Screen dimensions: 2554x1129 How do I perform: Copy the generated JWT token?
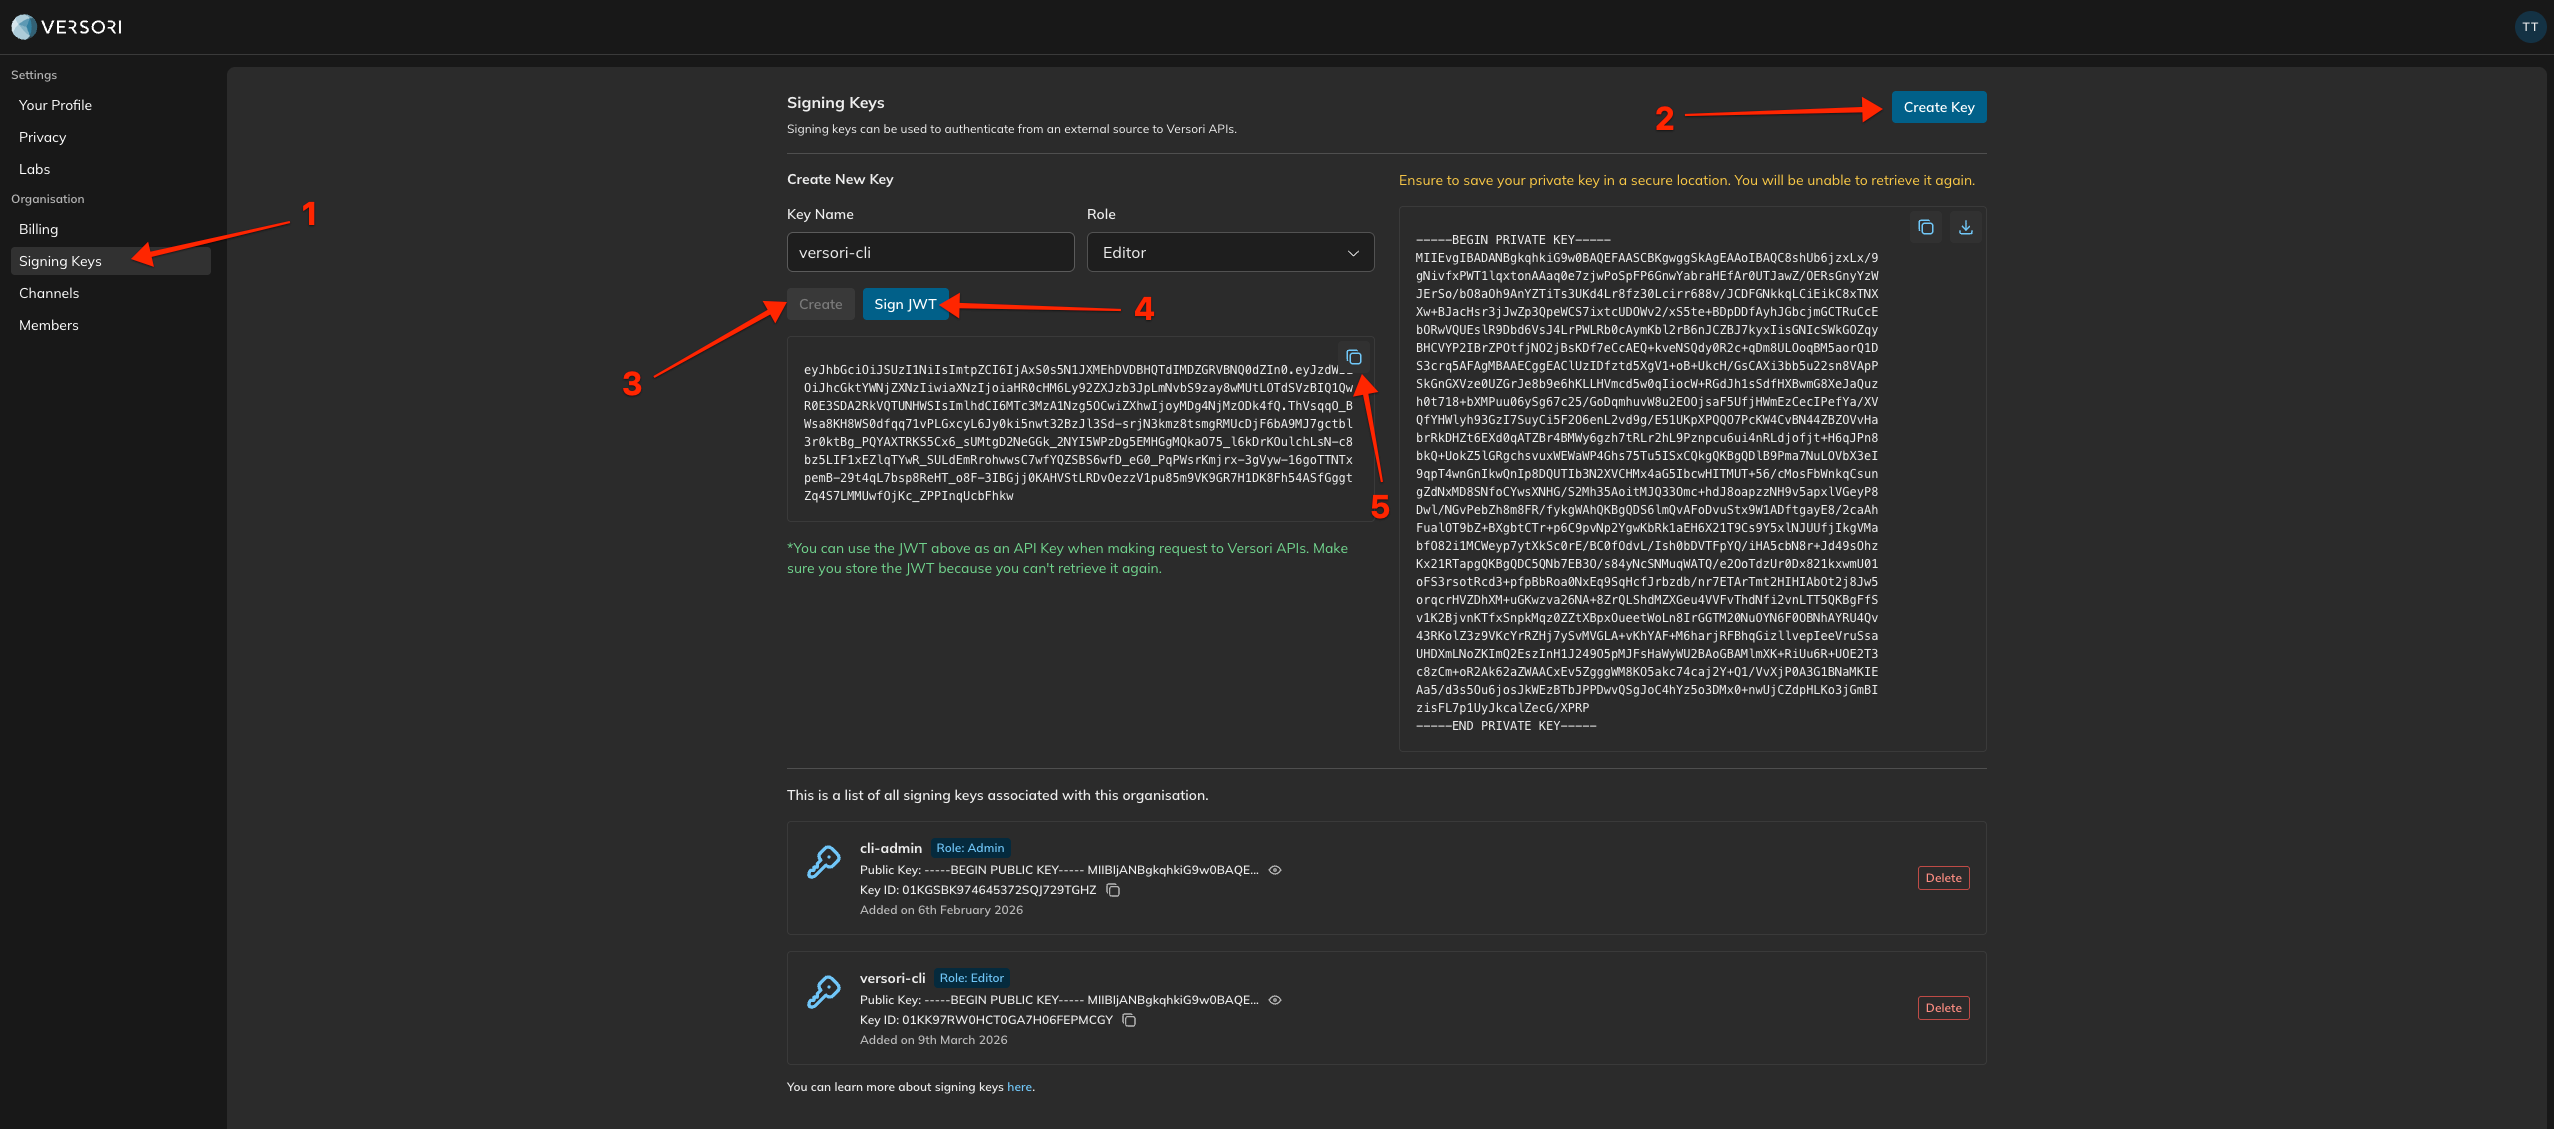[x=1353, y=357]
